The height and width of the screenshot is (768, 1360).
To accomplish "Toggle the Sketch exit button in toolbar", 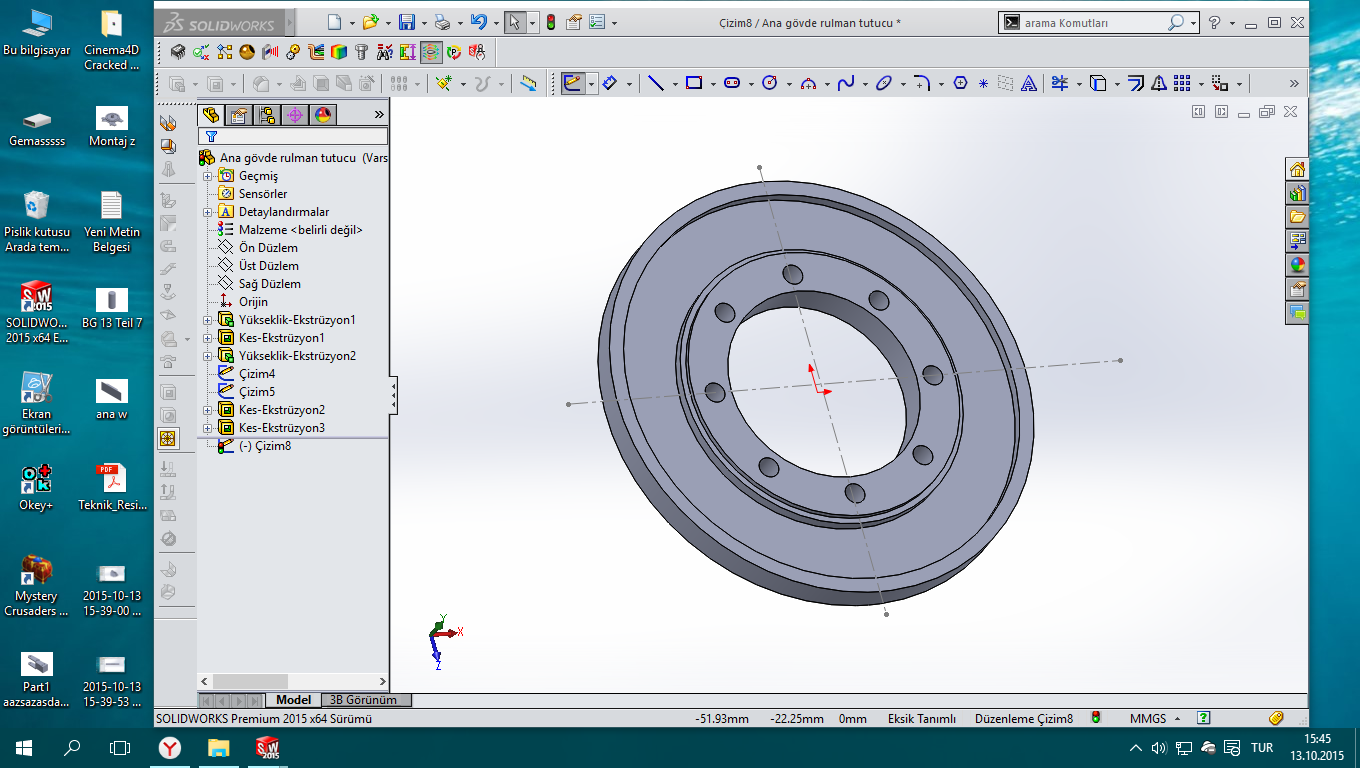I will click(x=572, y=84).
